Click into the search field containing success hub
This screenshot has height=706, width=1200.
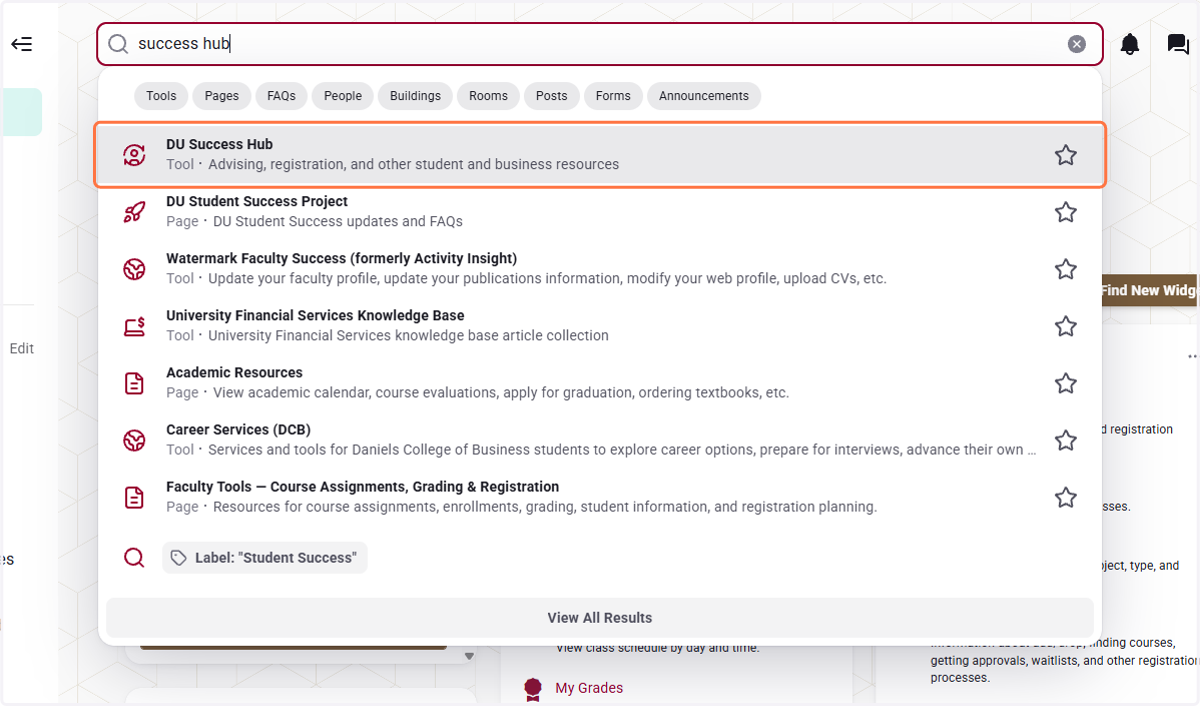pyautogui.click(x=600, y=44)
